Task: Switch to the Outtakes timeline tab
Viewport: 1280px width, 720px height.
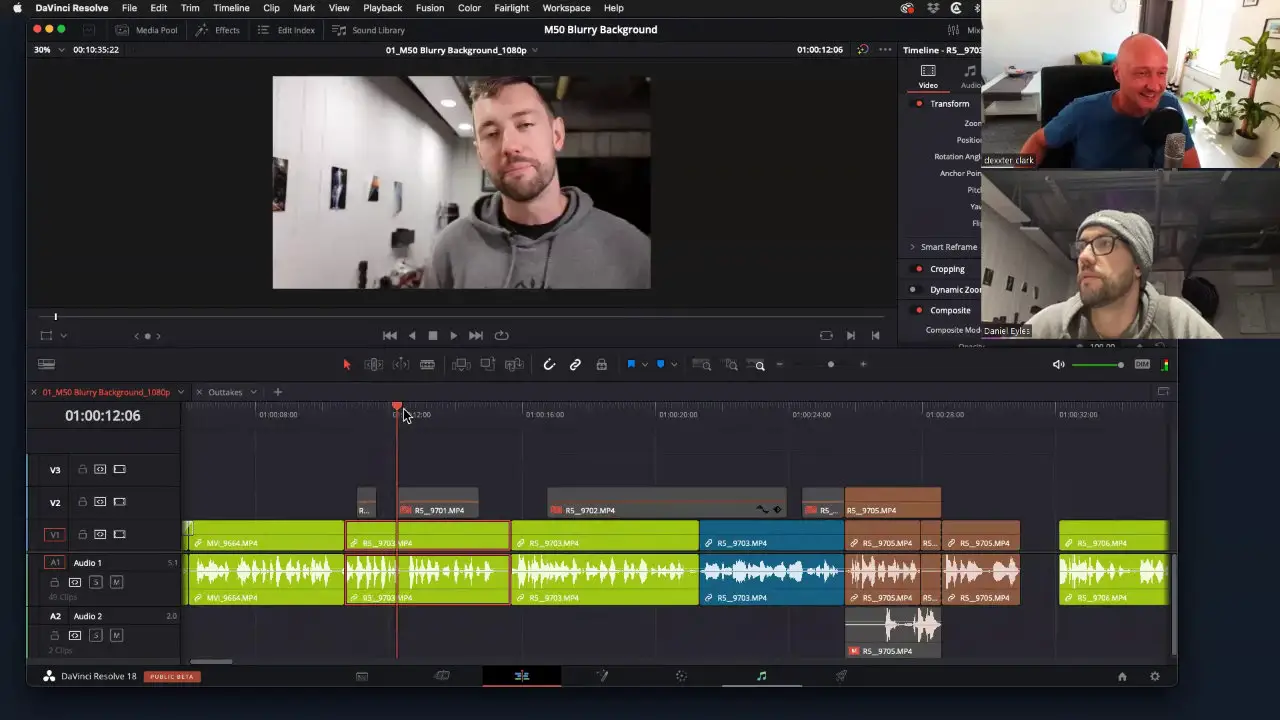Action: click(x=225, y=392)
